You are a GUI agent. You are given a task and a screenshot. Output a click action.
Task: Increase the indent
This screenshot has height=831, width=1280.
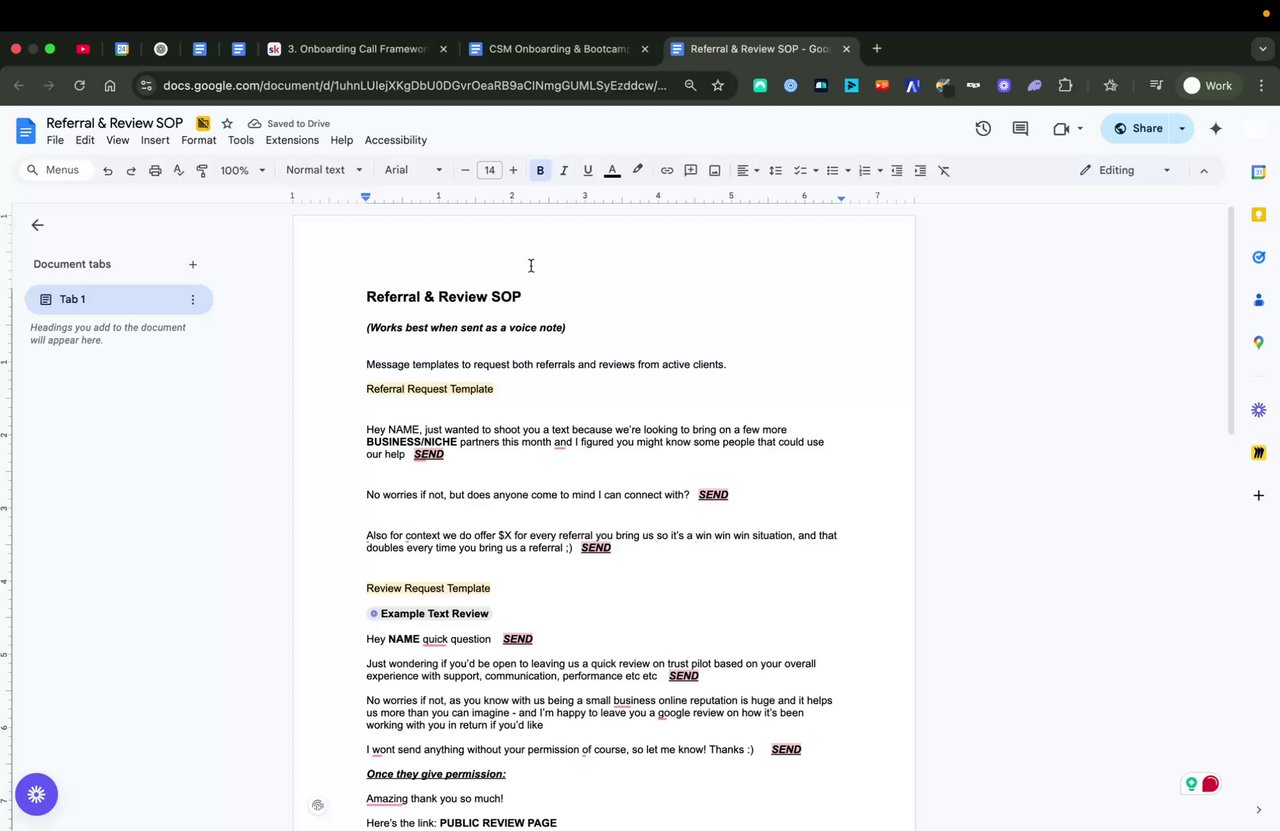click(x=921, y=171)
